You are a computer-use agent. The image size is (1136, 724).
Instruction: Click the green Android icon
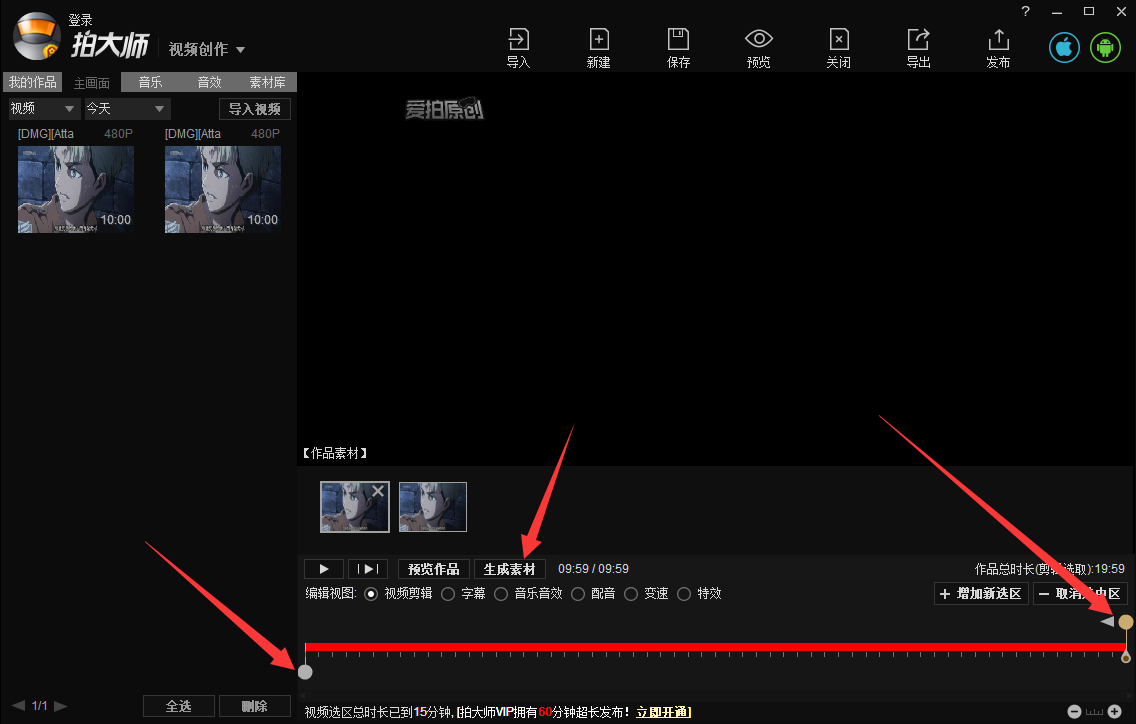click(1105, 46)
